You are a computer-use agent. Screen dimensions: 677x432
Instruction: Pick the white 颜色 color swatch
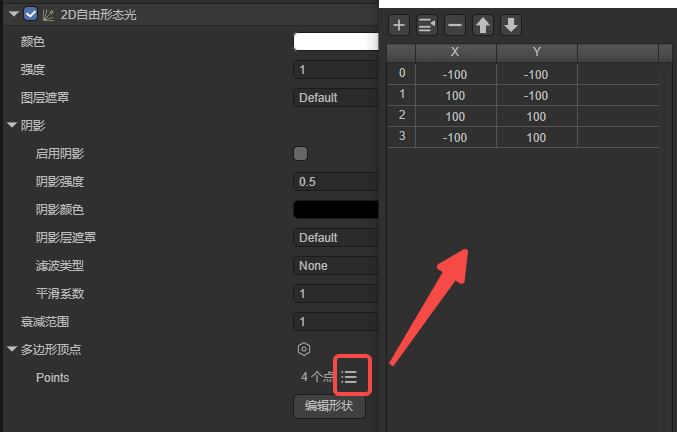pos(335,42)
